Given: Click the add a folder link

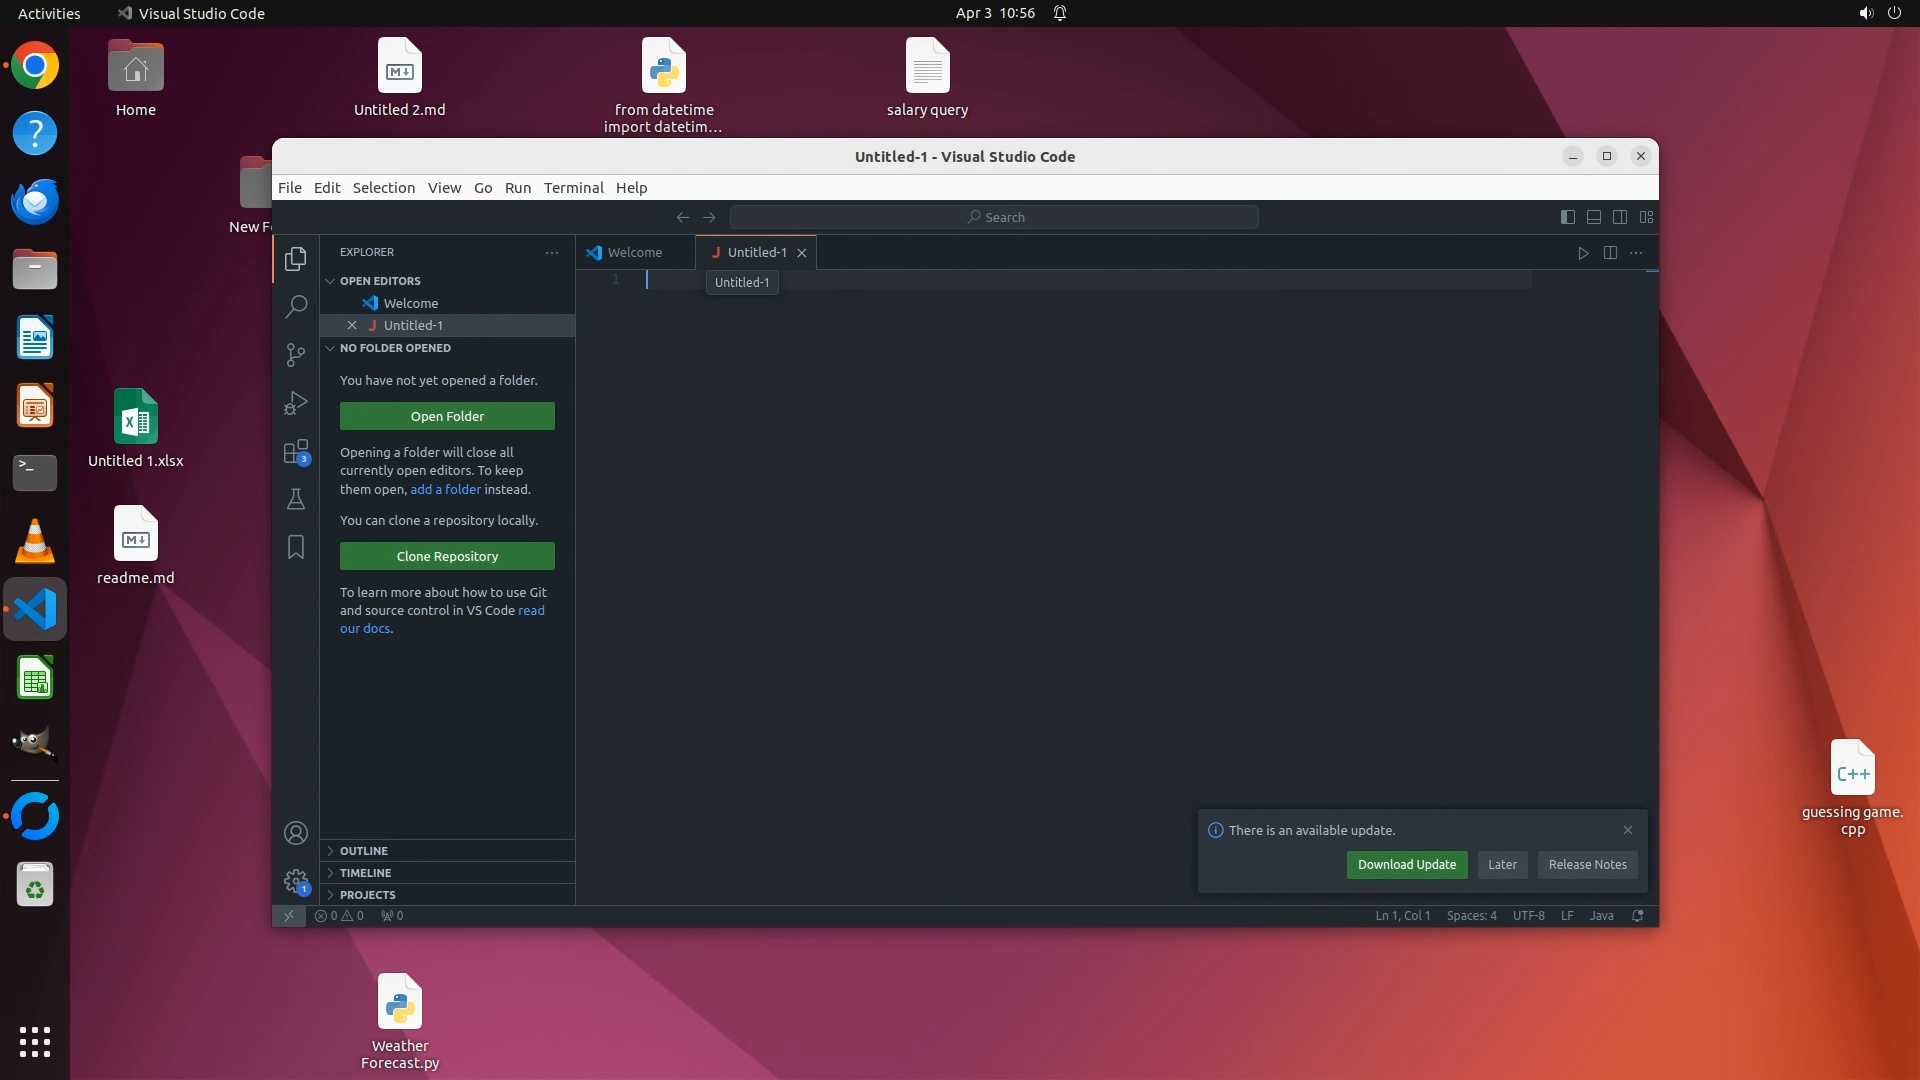Looking at the screenshot, I should tap(445, 490).
